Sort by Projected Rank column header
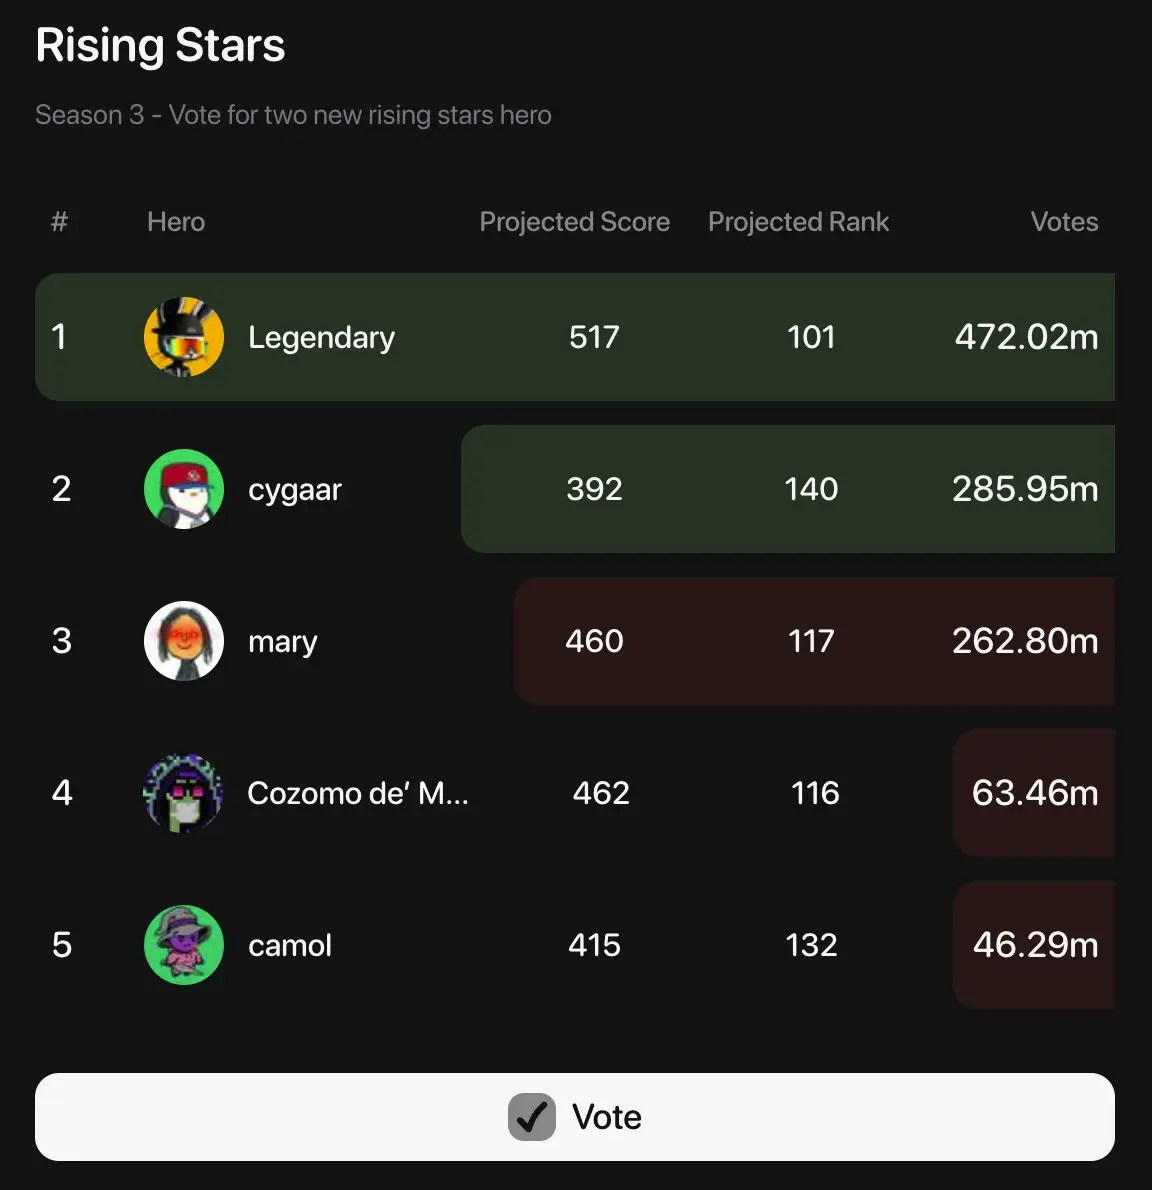Viewport: 1152px width, 1190px height. 798,222
